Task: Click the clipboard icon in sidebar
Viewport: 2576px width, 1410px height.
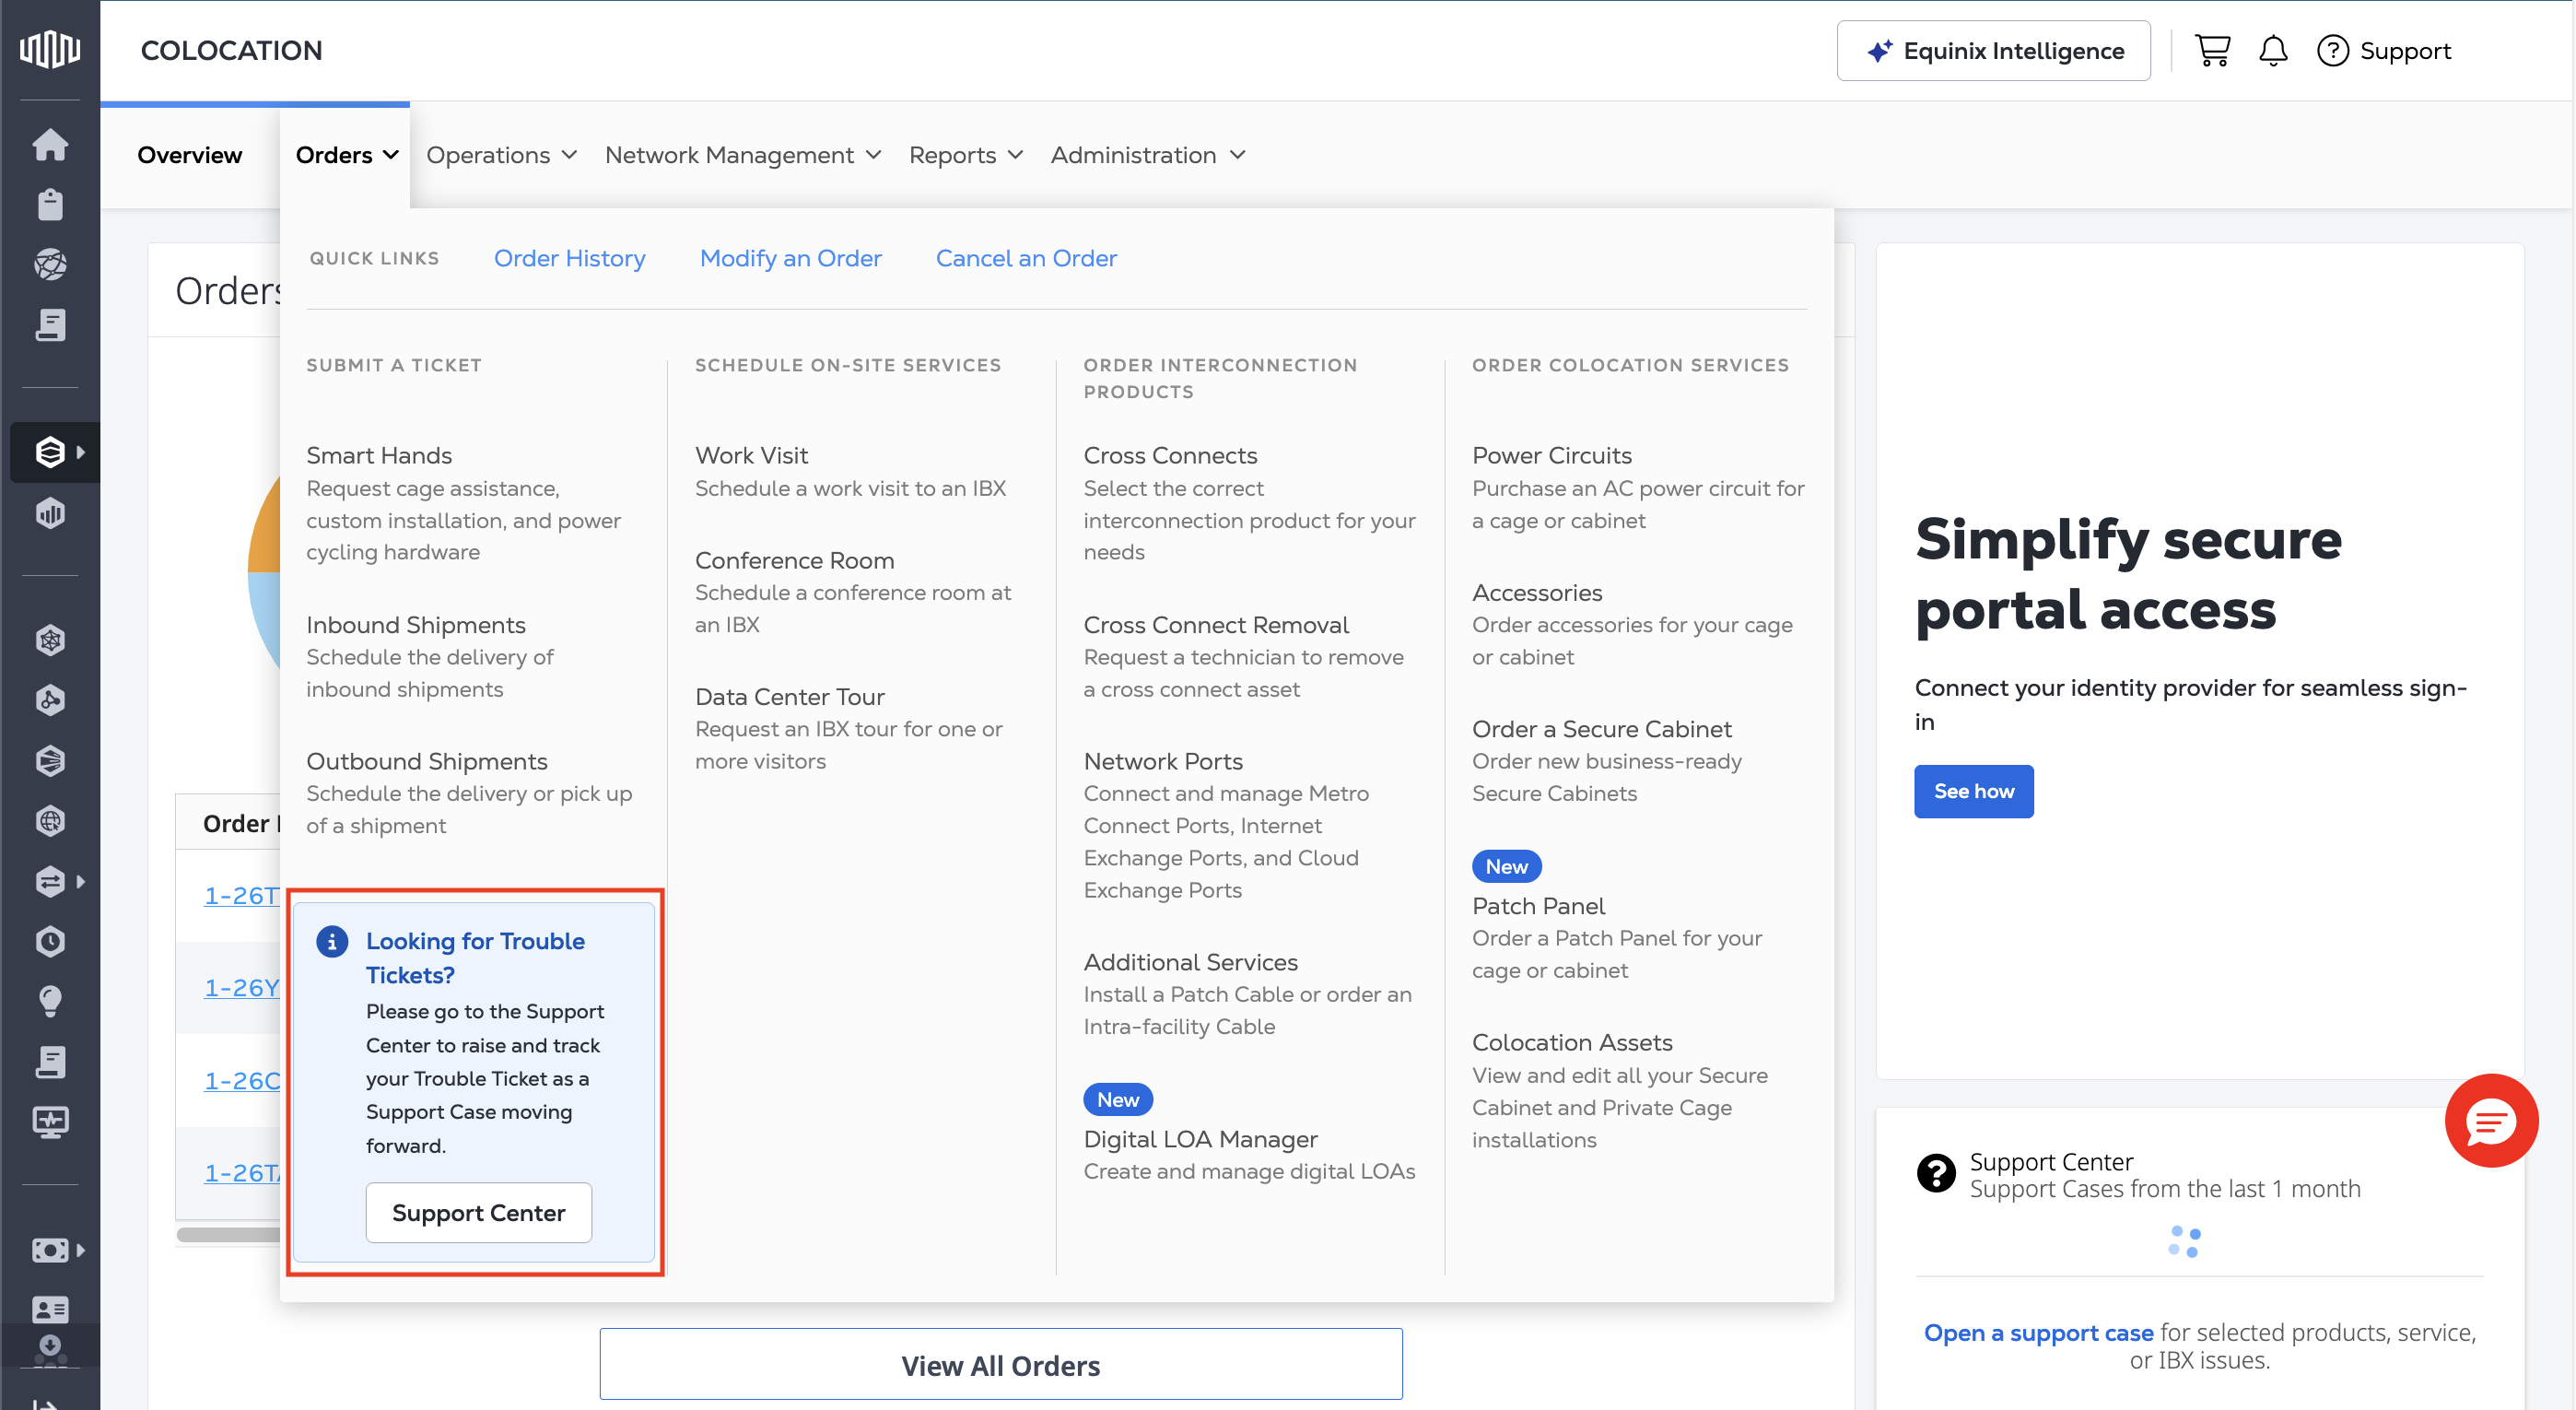Action: tap(49, 205)
